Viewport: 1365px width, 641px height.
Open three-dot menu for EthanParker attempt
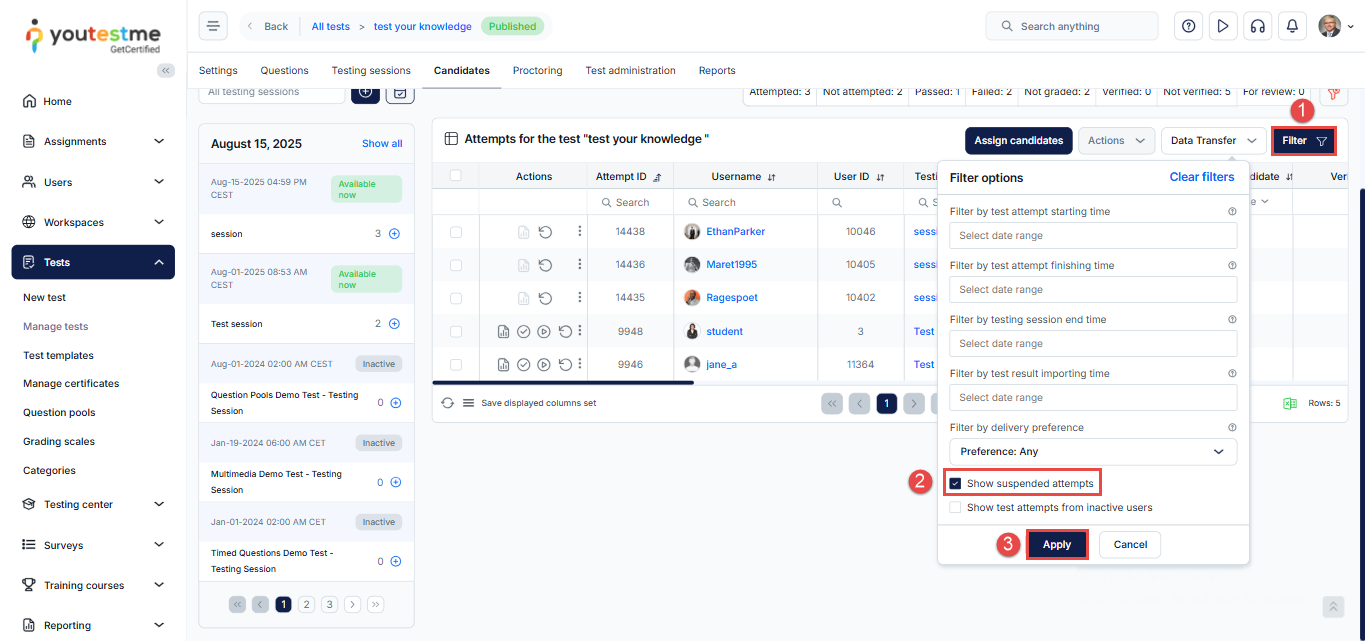click(x=579, y=231)
